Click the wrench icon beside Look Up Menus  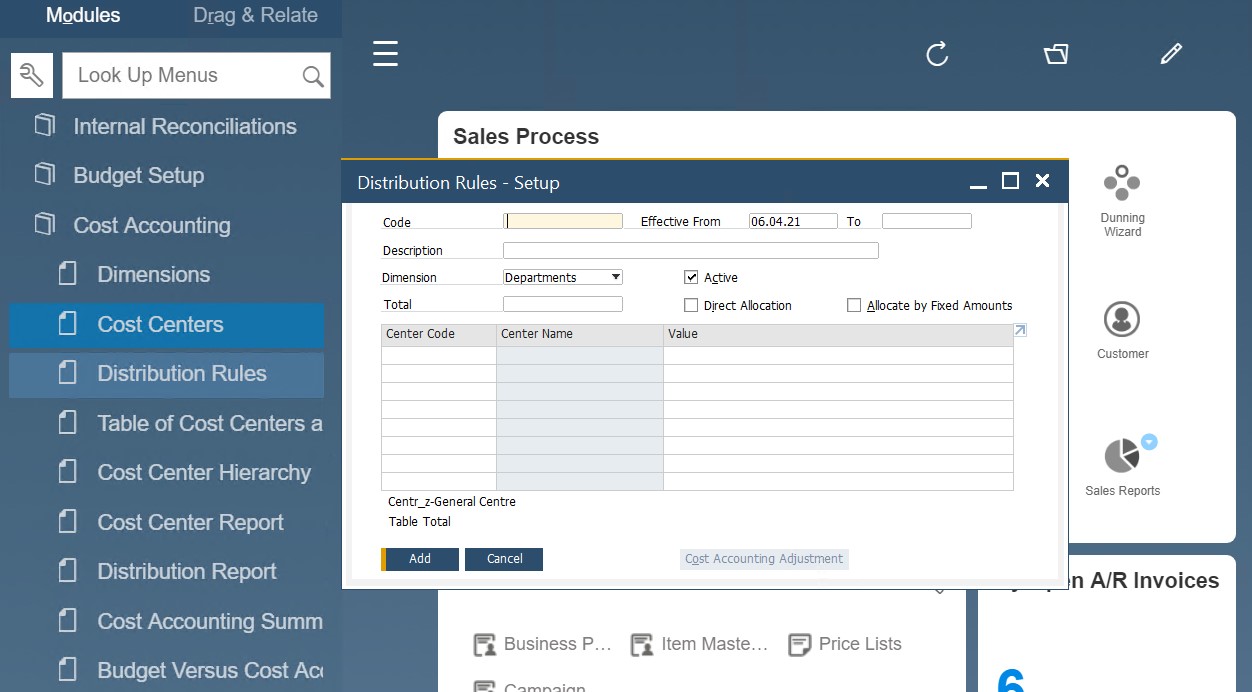[x=32, y=76]
